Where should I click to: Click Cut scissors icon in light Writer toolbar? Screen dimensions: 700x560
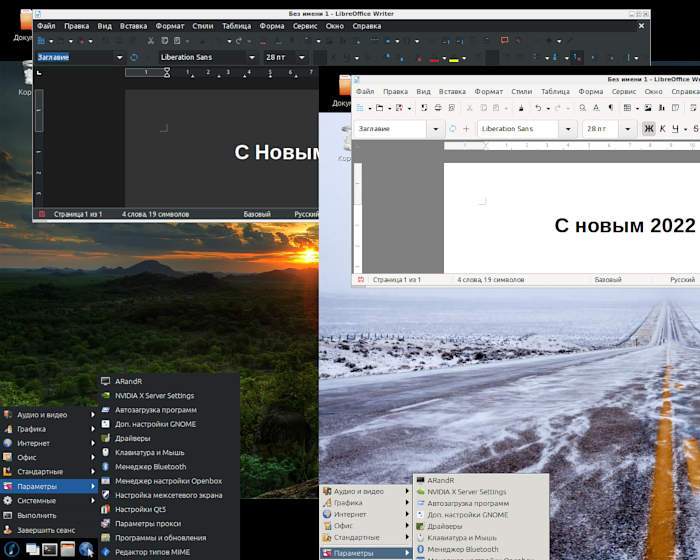click(470, 108)
